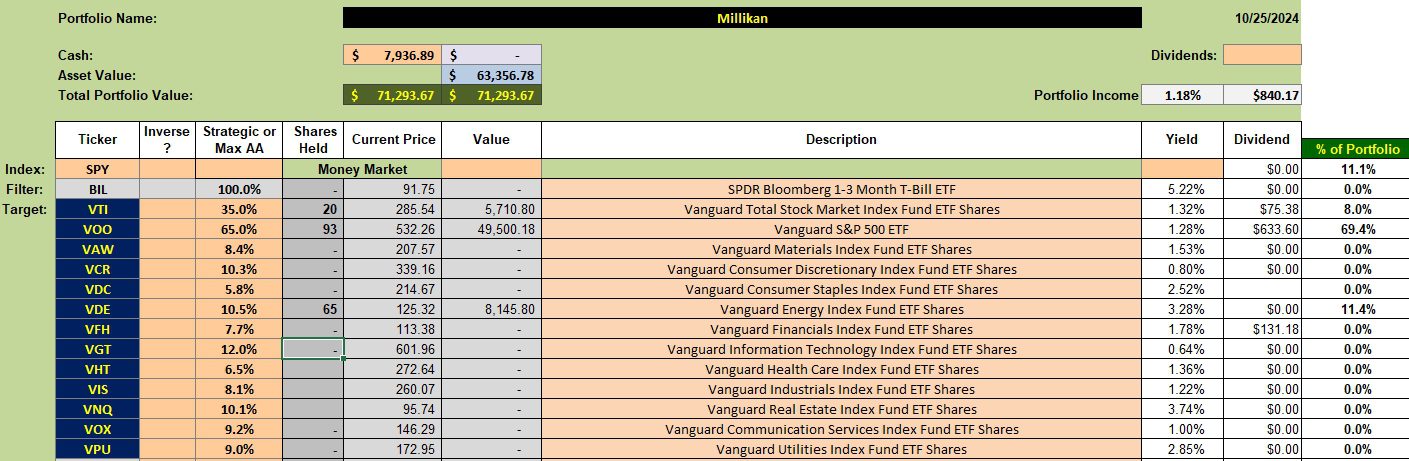
Task: Select the empty Dividends input cell
Action: 1261,55
